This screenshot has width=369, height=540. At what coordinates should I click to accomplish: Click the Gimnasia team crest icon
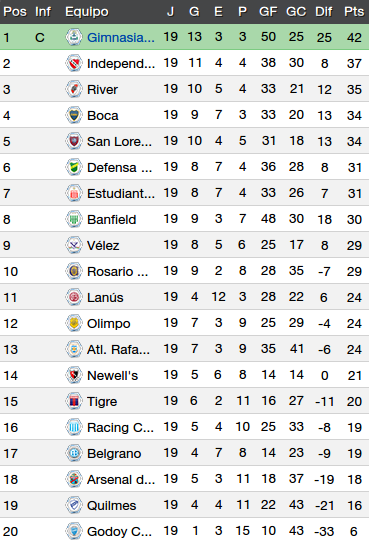(74, 37)
